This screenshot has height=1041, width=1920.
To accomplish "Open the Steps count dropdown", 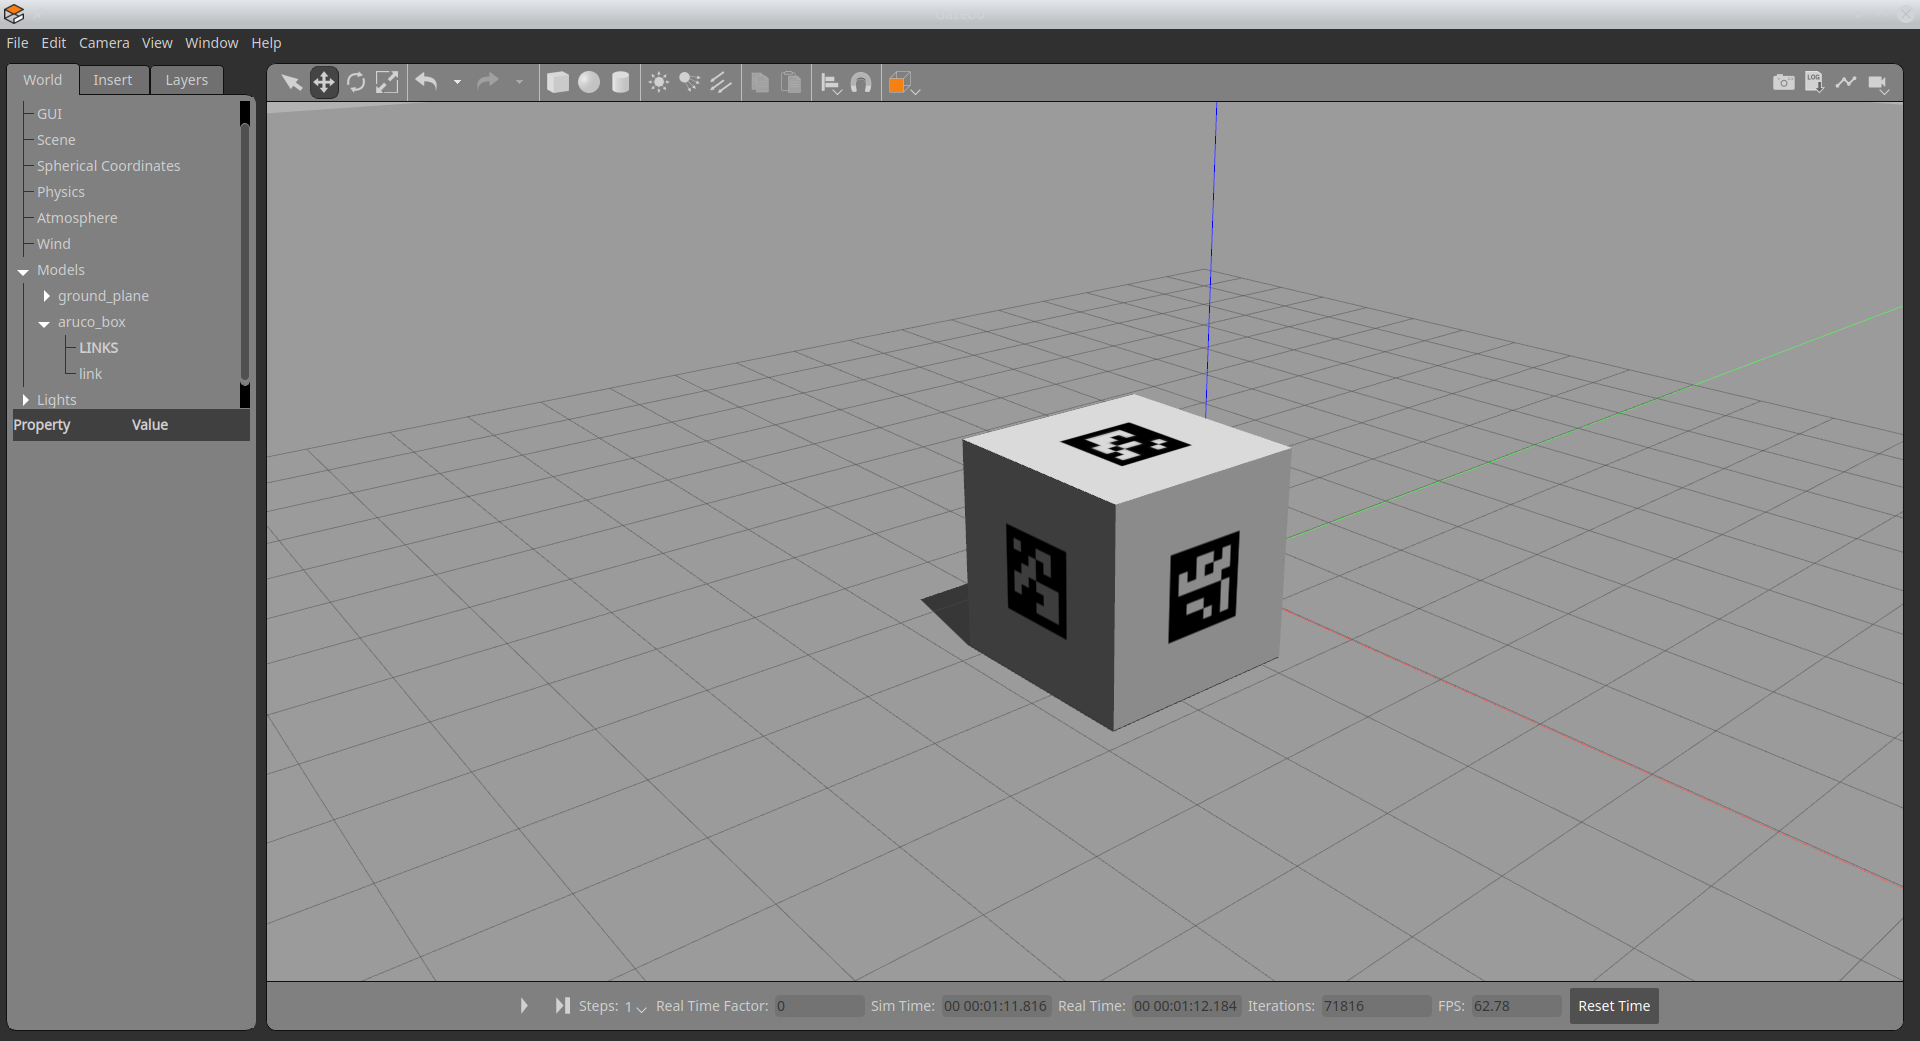I will click(636, 1006).
